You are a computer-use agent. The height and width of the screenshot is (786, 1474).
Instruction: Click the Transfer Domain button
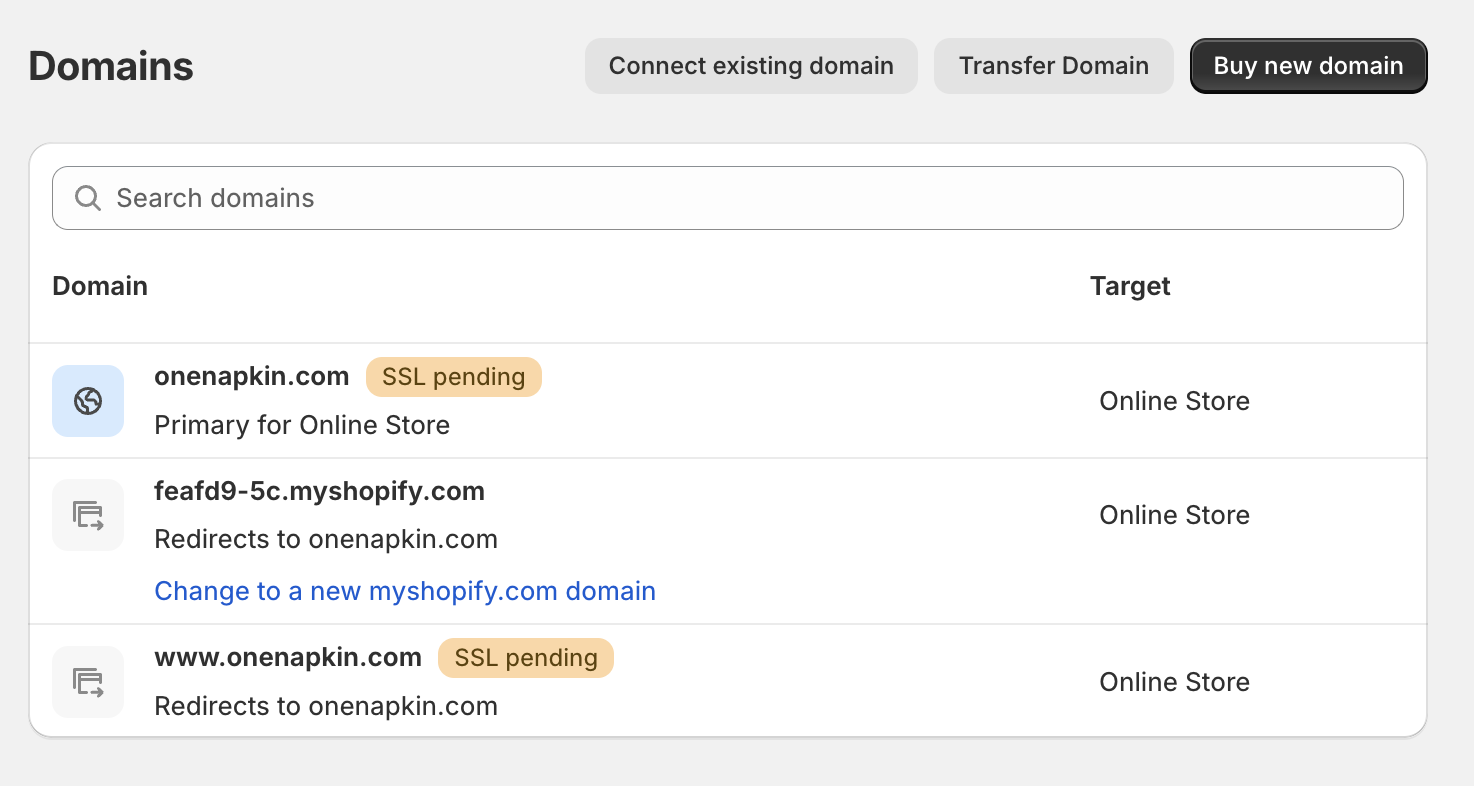(1053, 65)
